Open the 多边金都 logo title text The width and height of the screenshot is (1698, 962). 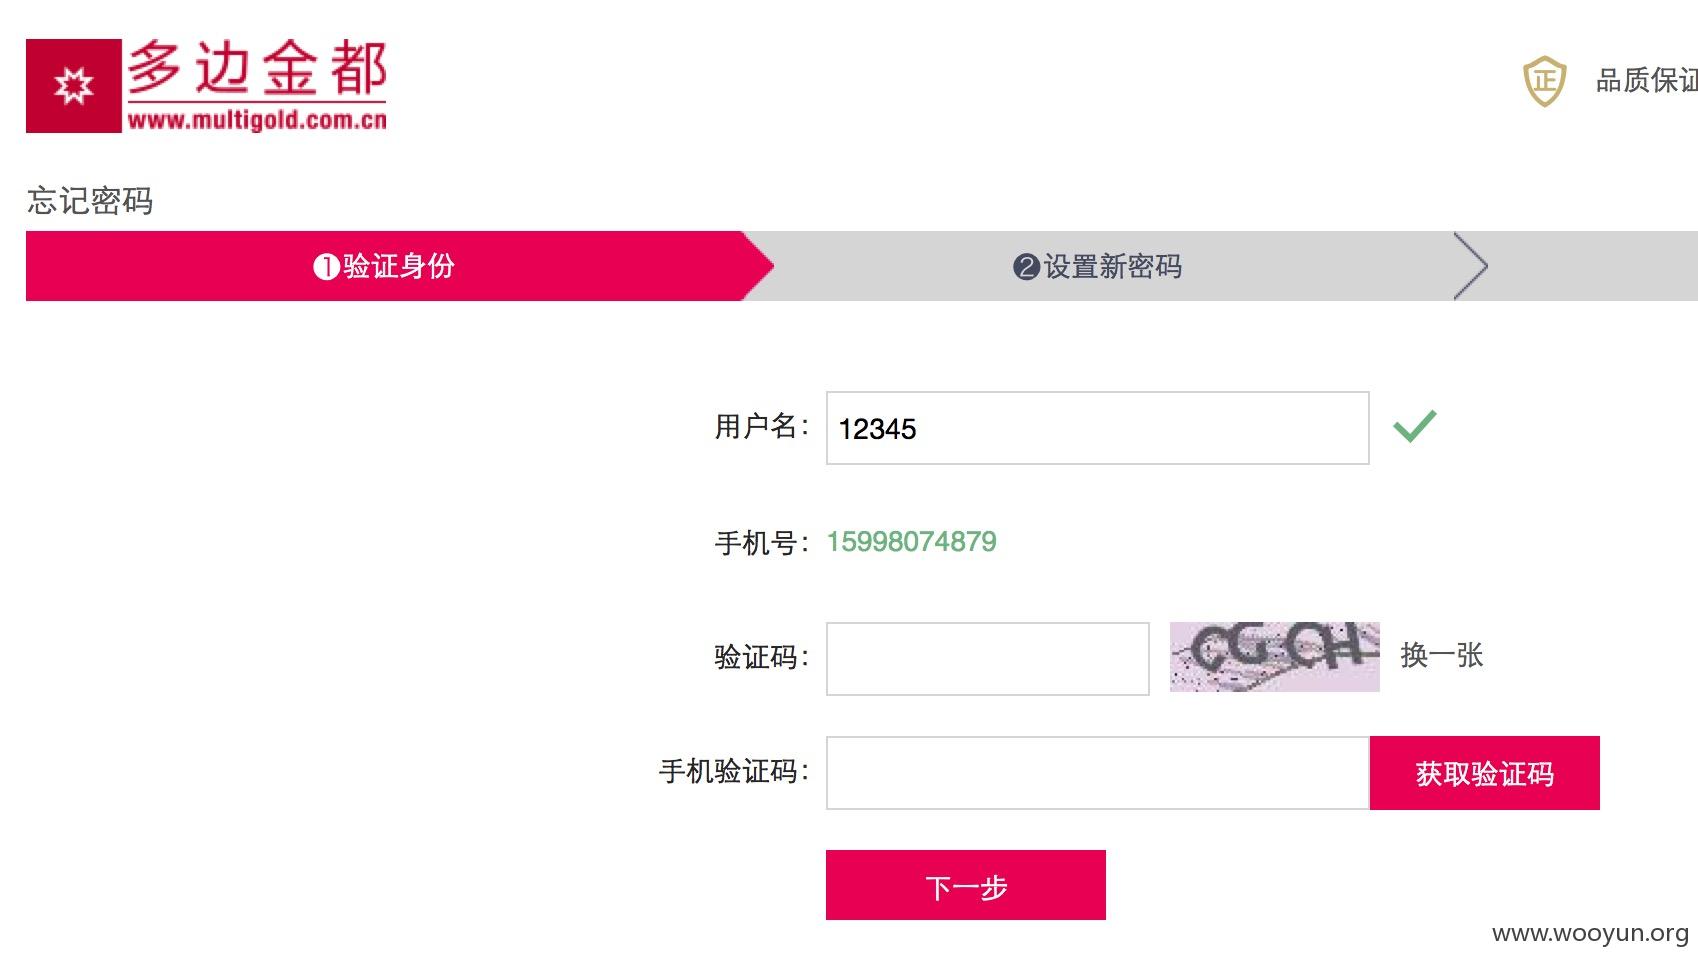pos(257,68)
